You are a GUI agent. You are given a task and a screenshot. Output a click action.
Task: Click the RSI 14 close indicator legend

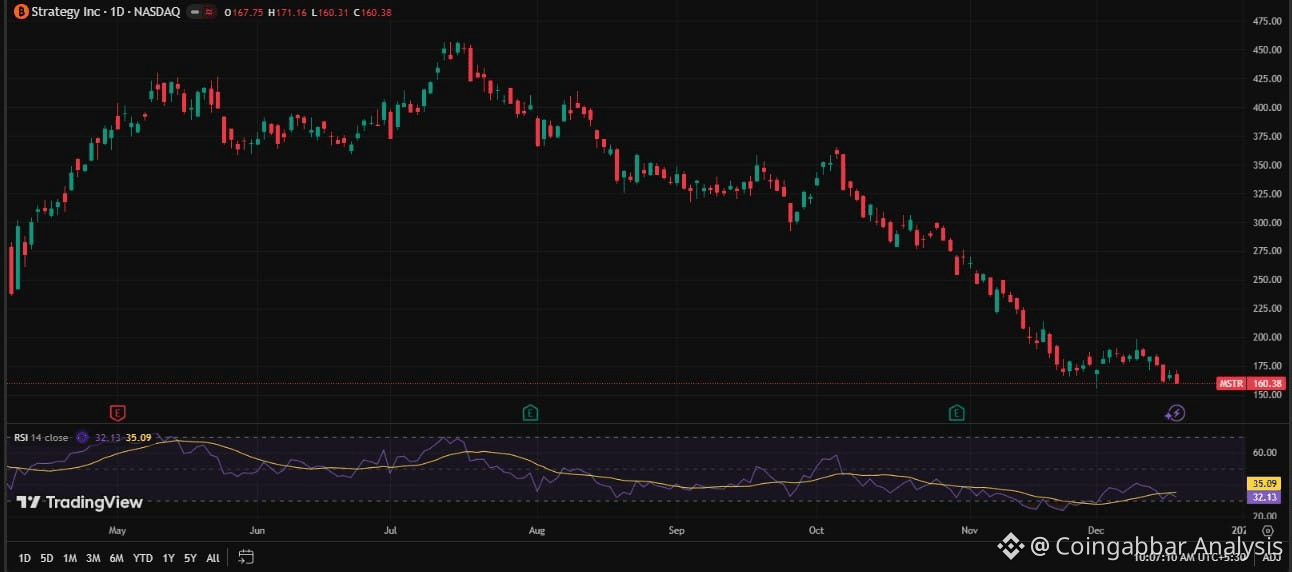41,437
